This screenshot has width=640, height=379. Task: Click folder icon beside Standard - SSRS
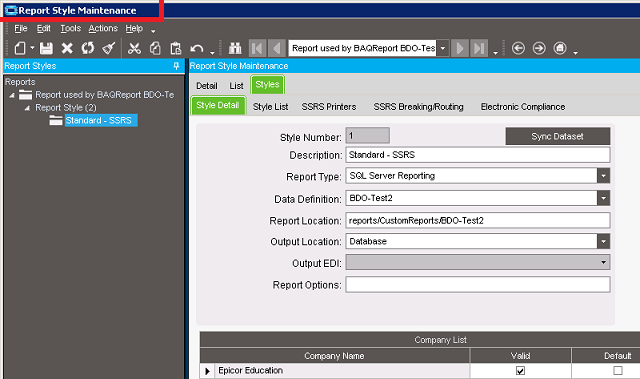(x=56, y=120)
